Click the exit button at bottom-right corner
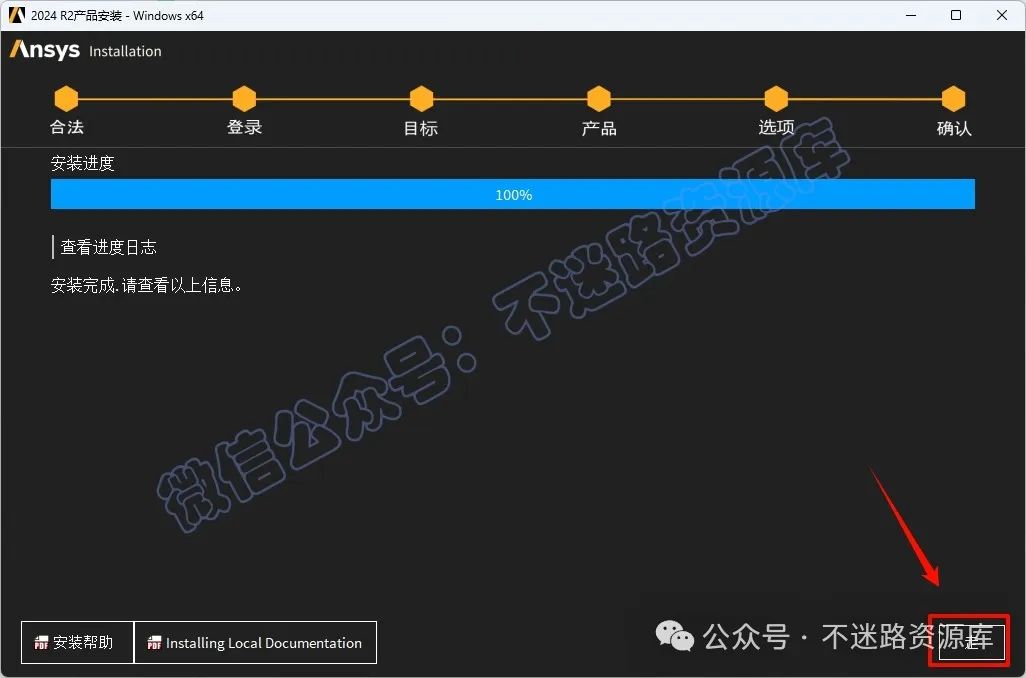This screenshot has width=1026, height=678. tap(971, 643)
